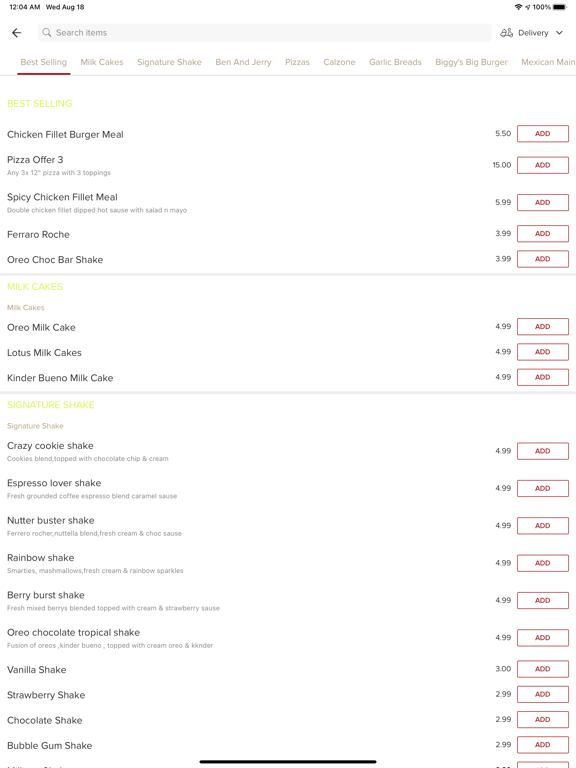Image resolution: width=576 pixels, height=768 pixels.
Task: Tap the home indicator bar
Action: (x=288, y=762)
